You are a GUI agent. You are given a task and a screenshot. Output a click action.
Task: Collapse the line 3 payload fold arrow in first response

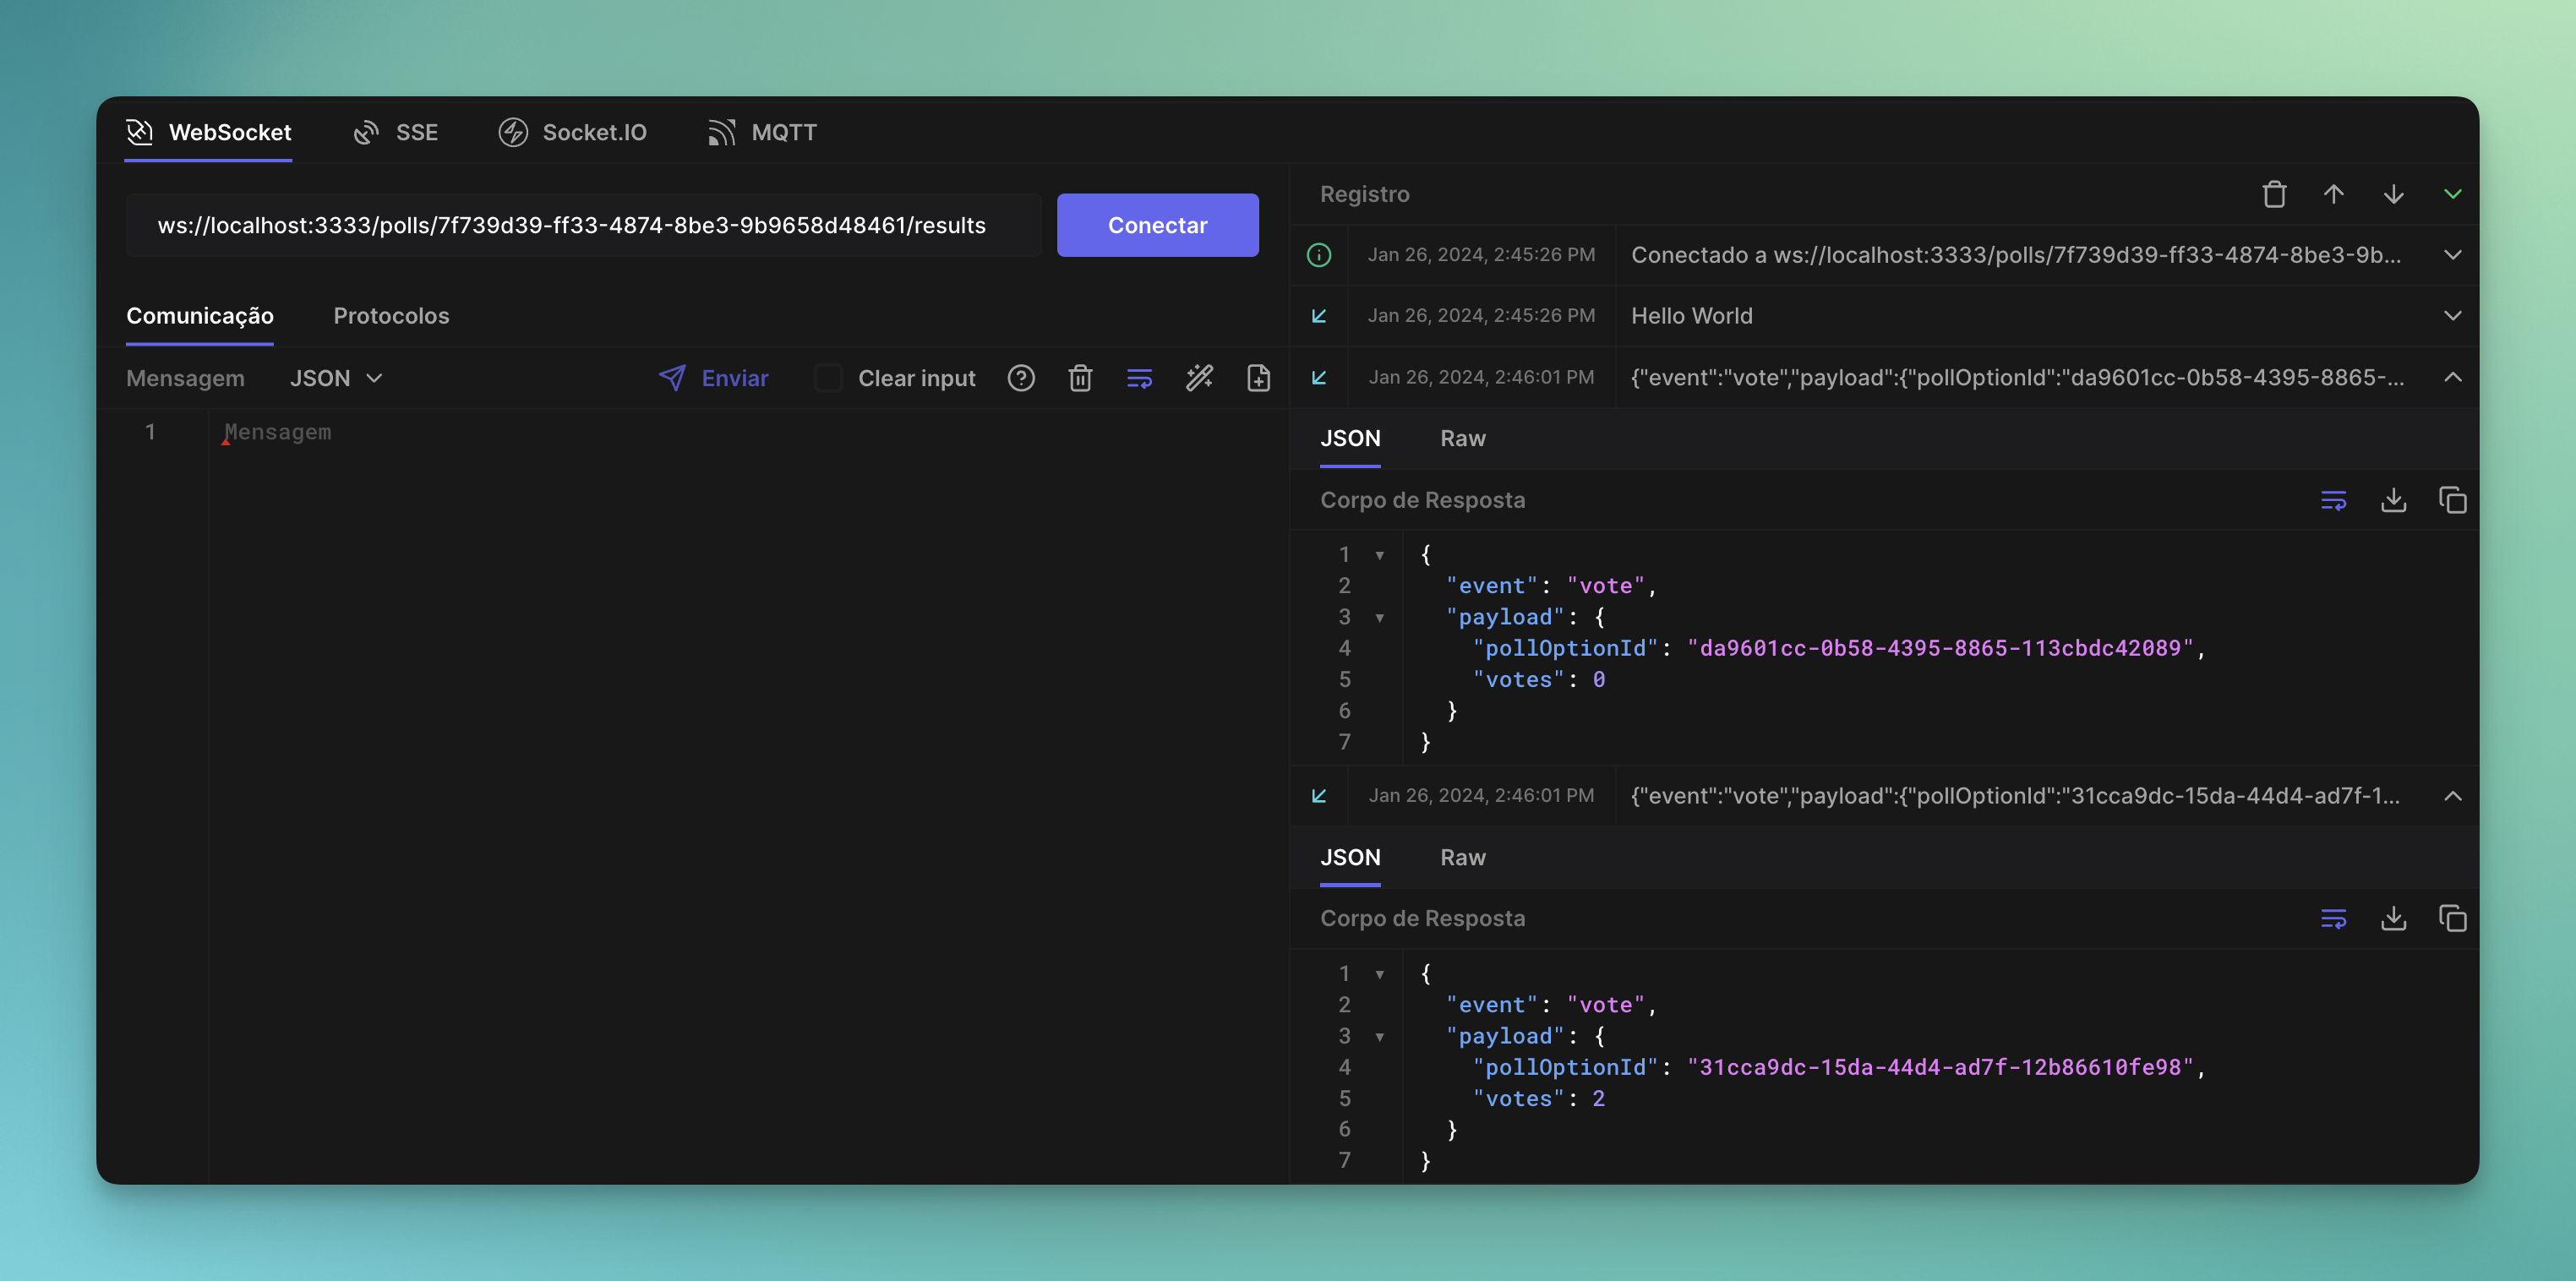(1380, 618)
